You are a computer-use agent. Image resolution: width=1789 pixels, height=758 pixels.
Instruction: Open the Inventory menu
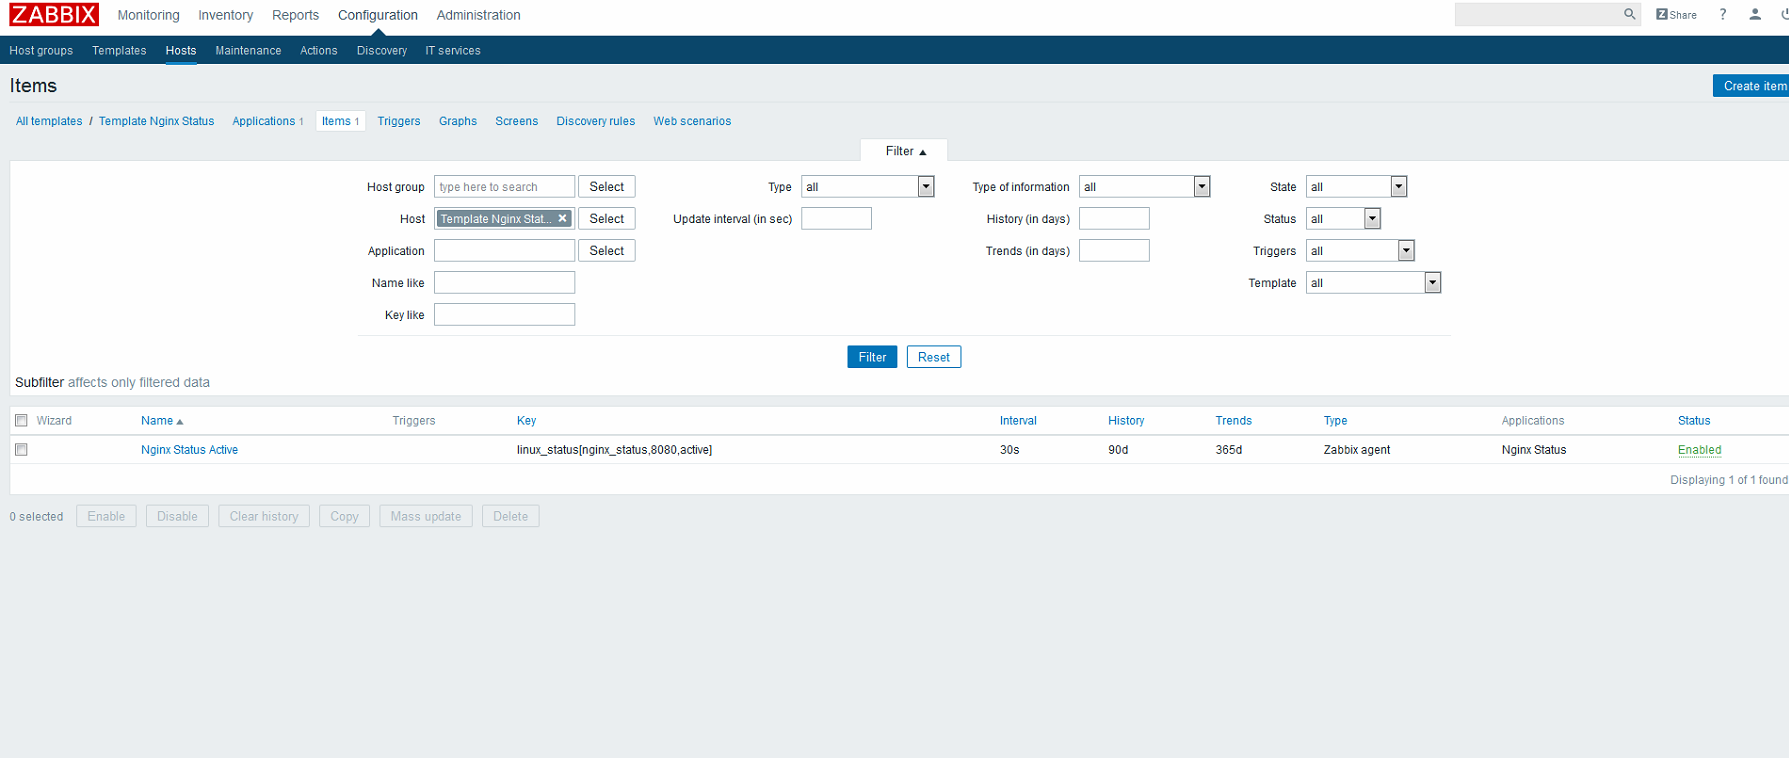coord(225,15)
